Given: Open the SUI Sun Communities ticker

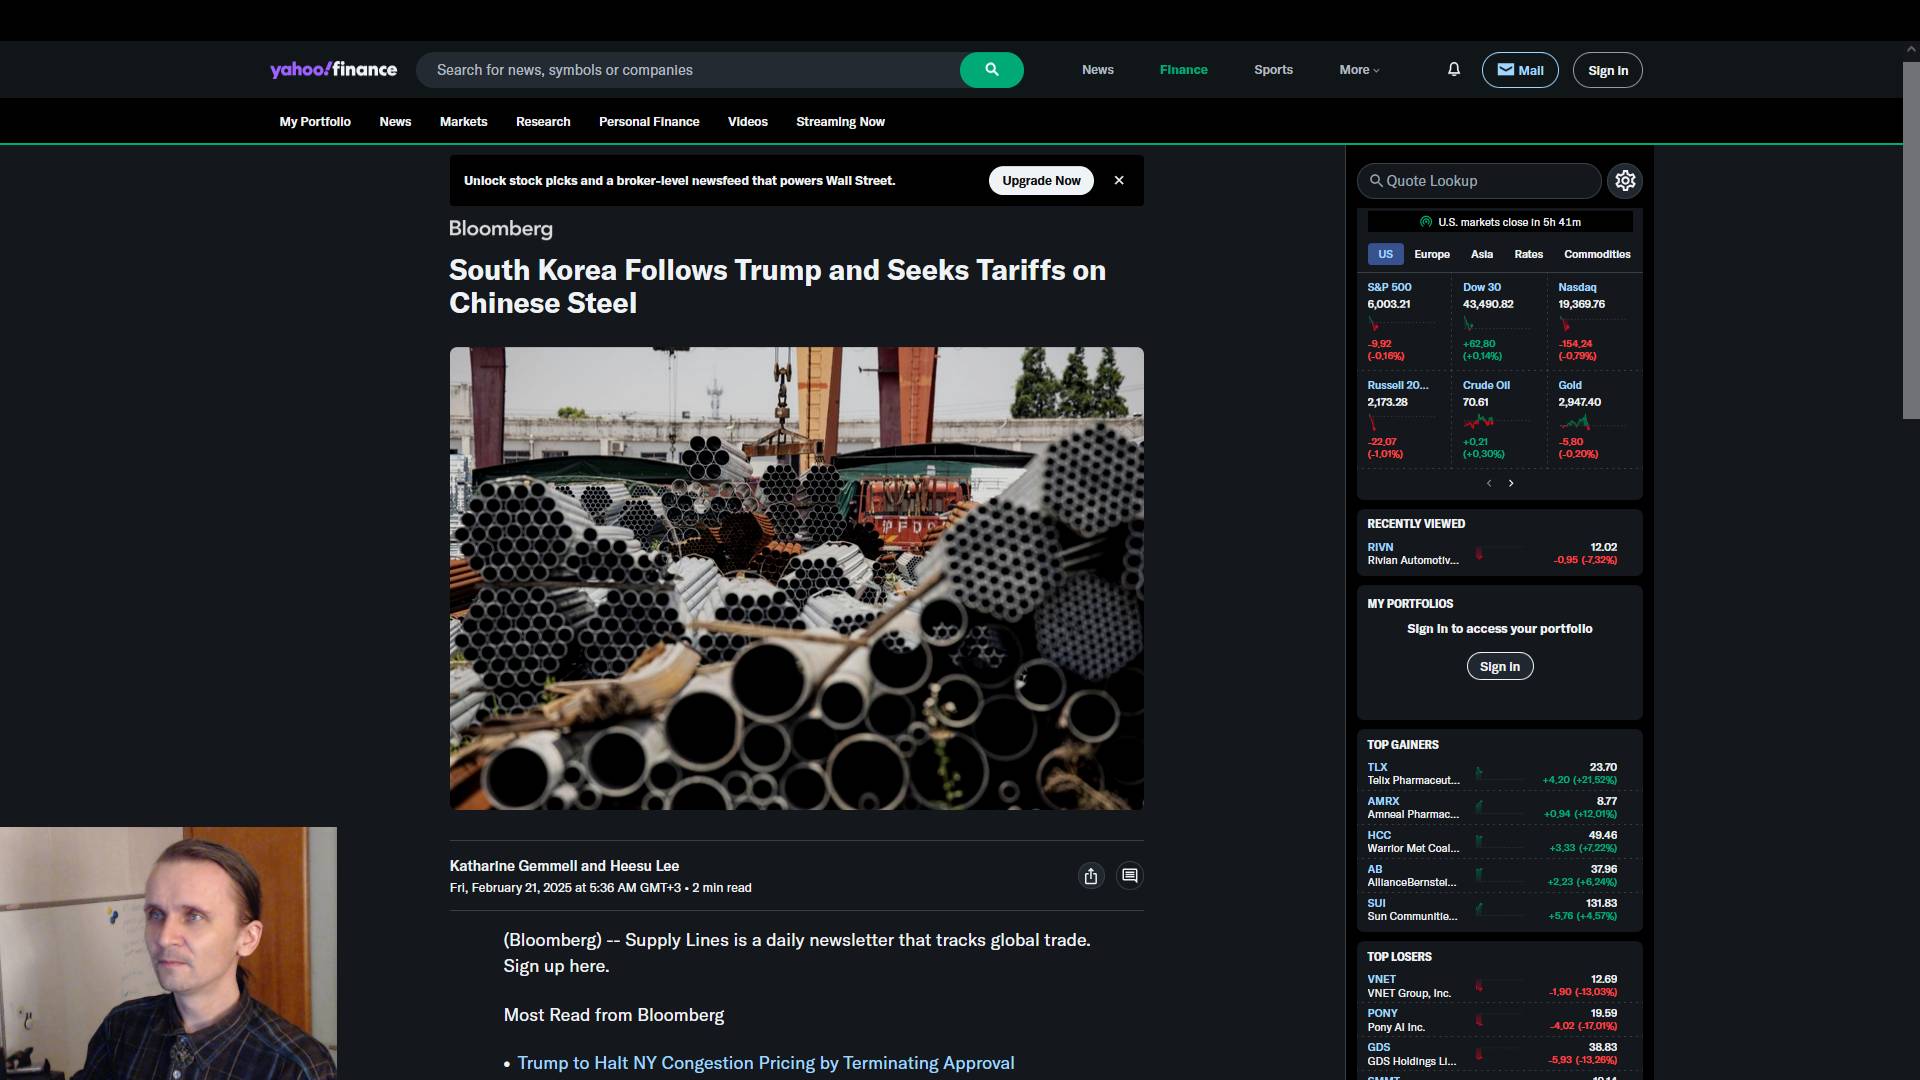Looking at the screenshot, I should pos(1376,903).
